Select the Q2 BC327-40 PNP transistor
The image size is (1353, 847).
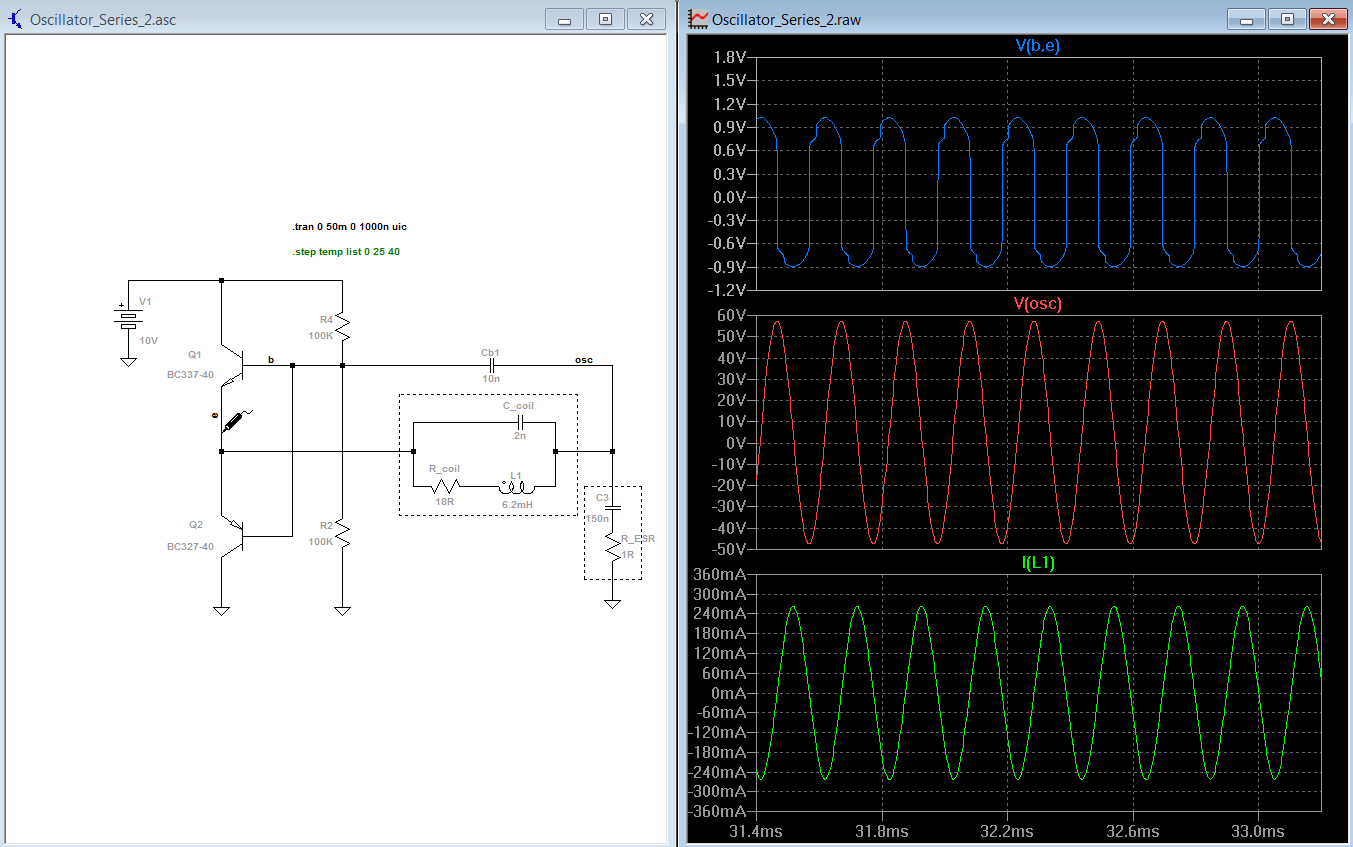pos(236,536)
